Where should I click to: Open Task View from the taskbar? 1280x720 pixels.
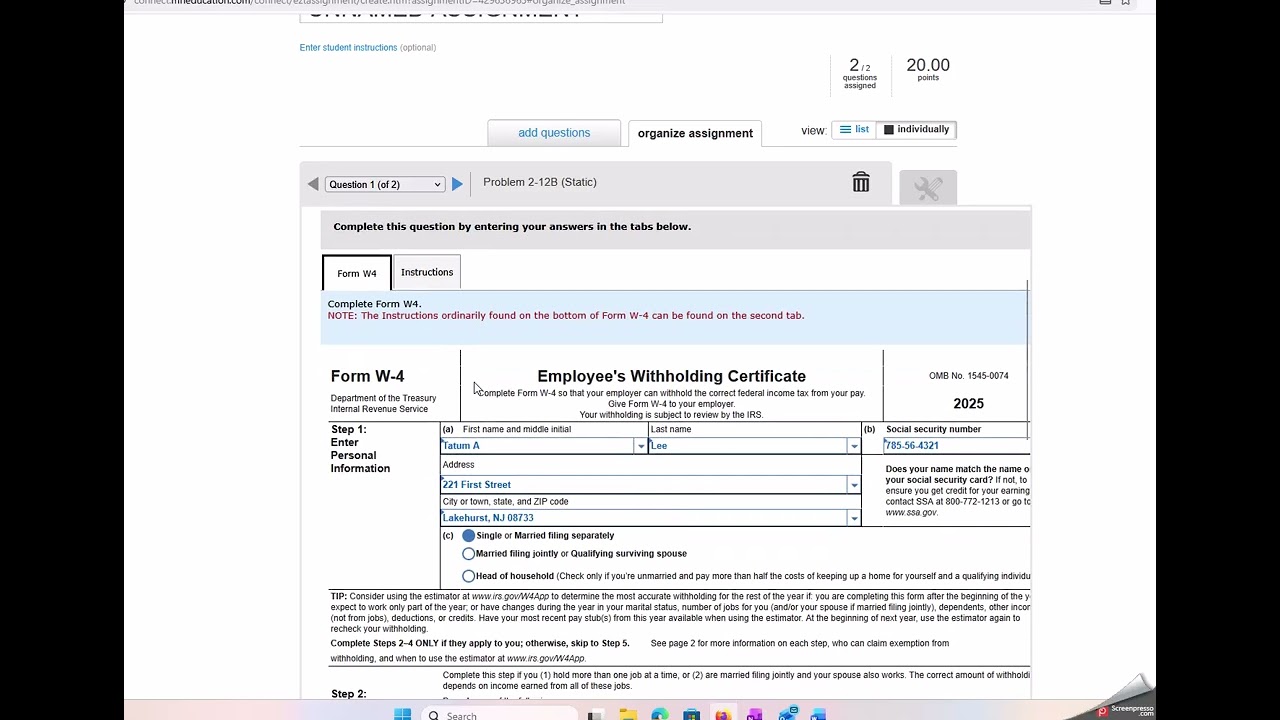[596, 715]
